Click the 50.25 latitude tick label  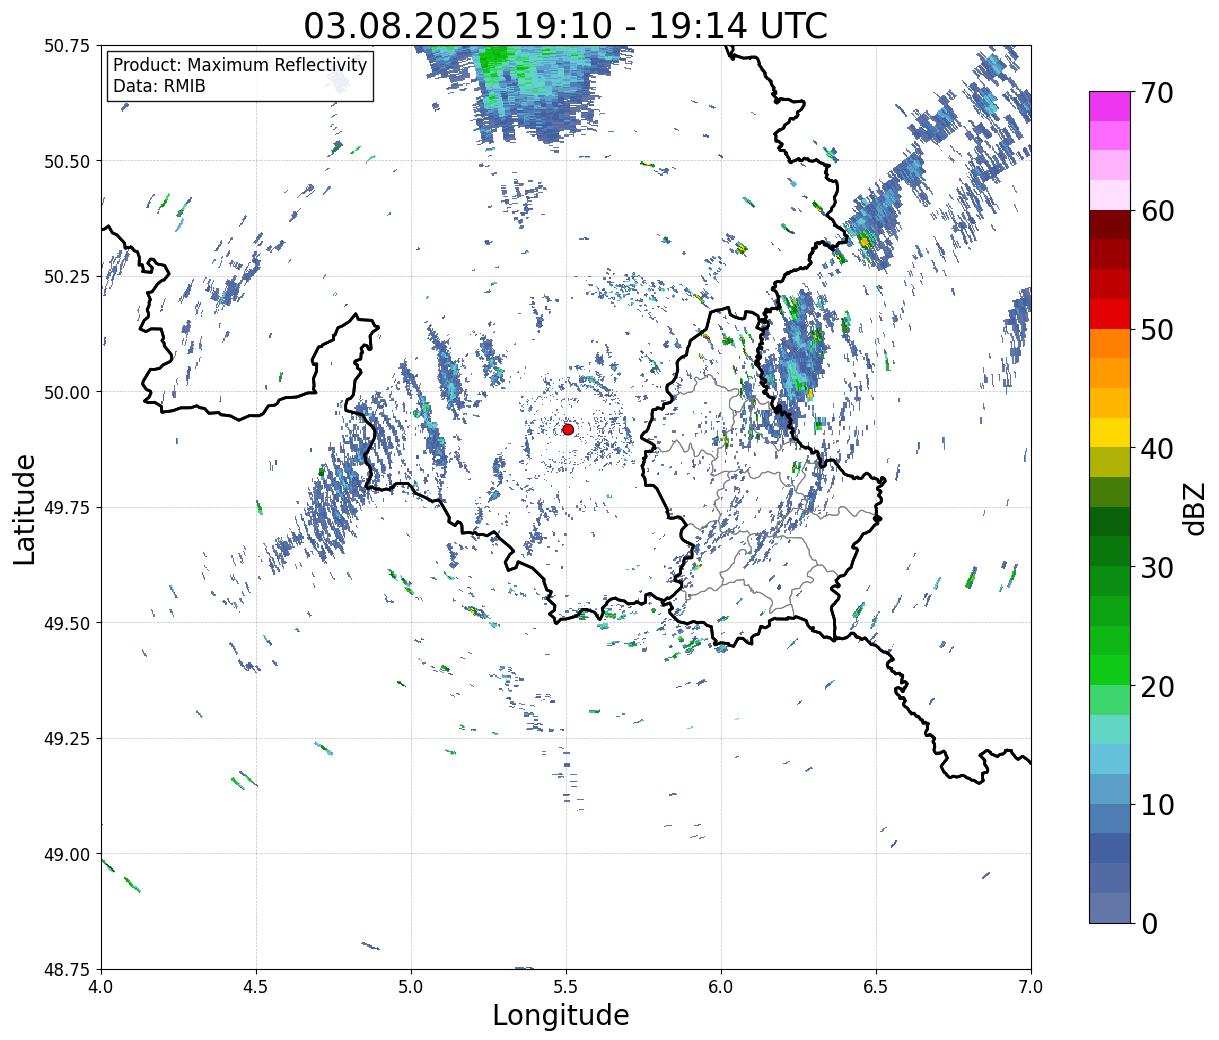66,277
